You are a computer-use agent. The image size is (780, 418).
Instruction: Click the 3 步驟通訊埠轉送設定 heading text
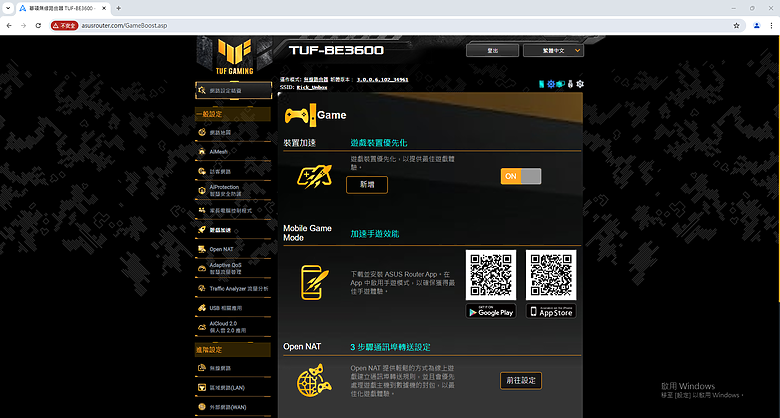[x=390, y=347]
